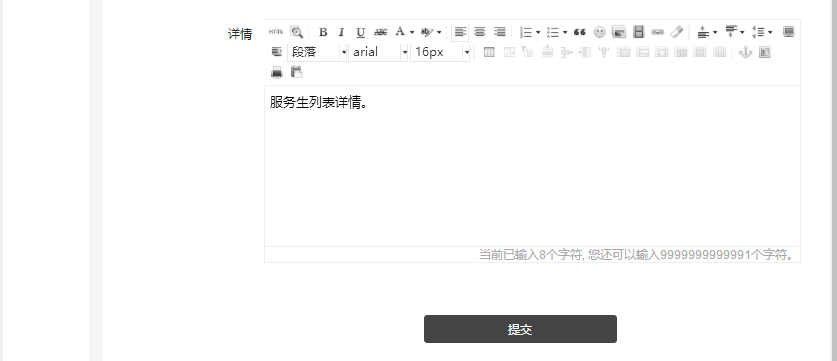Open the arial font family dropdown
Viewport: 837px width, 361px height.
tap(378, 52)
